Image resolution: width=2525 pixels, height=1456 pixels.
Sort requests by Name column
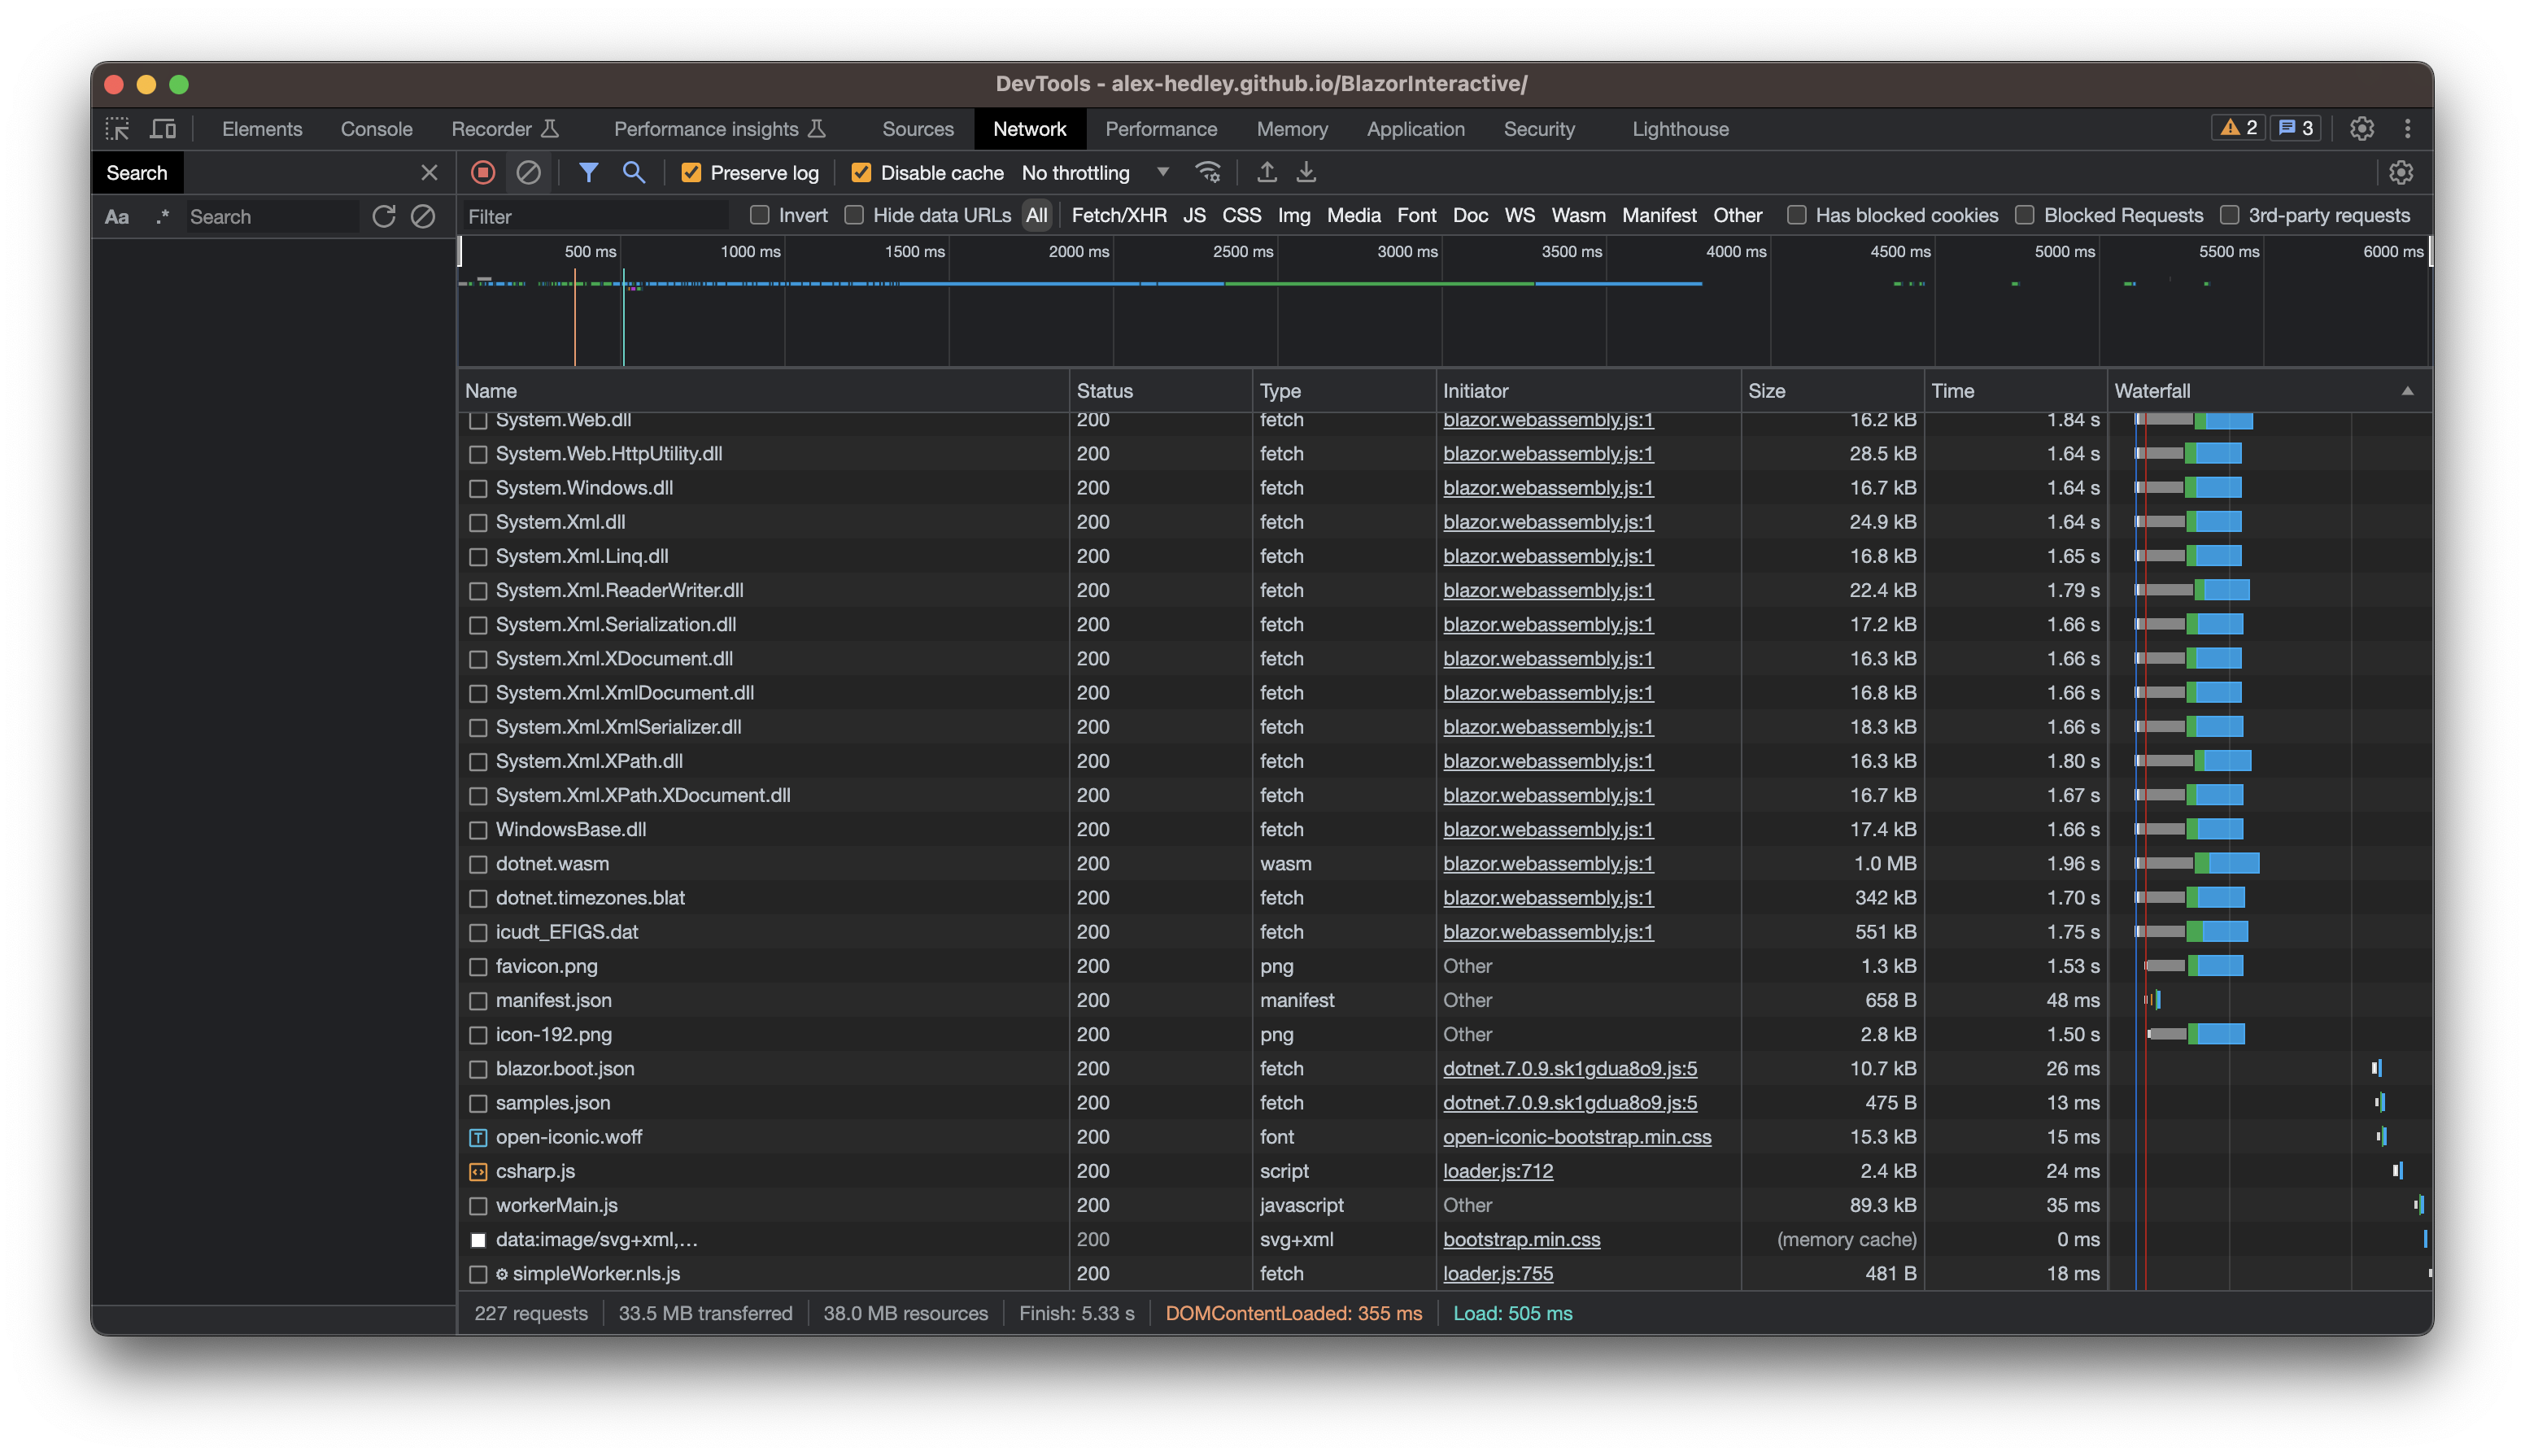(x=763, y=391)
